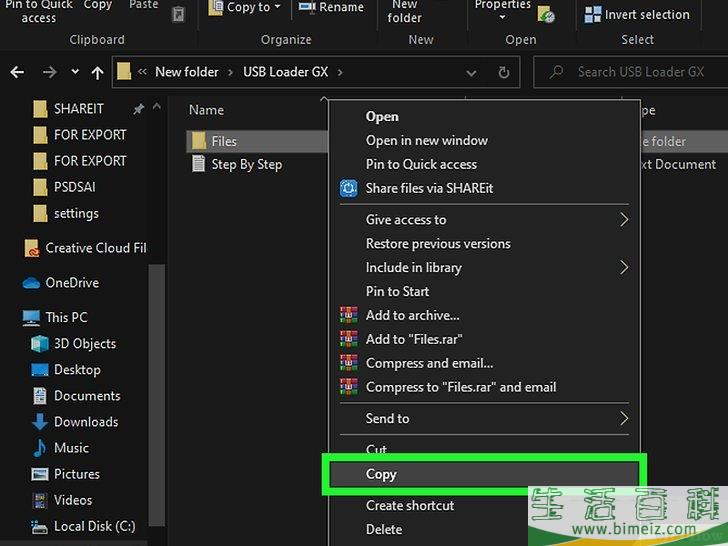
Task: Select the settings folder in sidebar
Action: coord(66,214)
